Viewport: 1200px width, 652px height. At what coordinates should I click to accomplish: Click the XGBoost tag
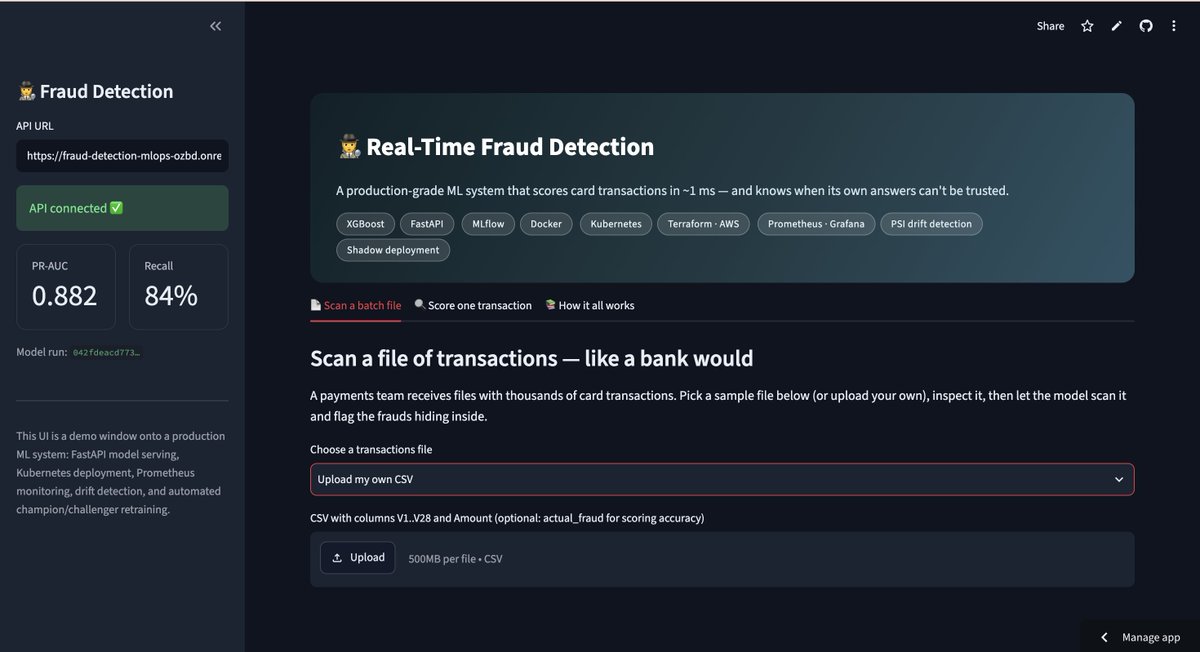[x=365, y=224]
